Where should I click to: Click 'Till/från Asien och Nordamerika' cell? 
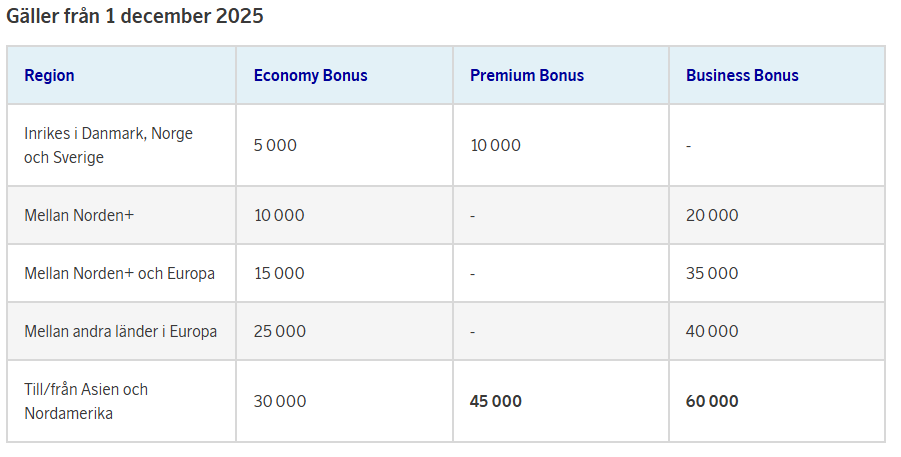[86, 401]
